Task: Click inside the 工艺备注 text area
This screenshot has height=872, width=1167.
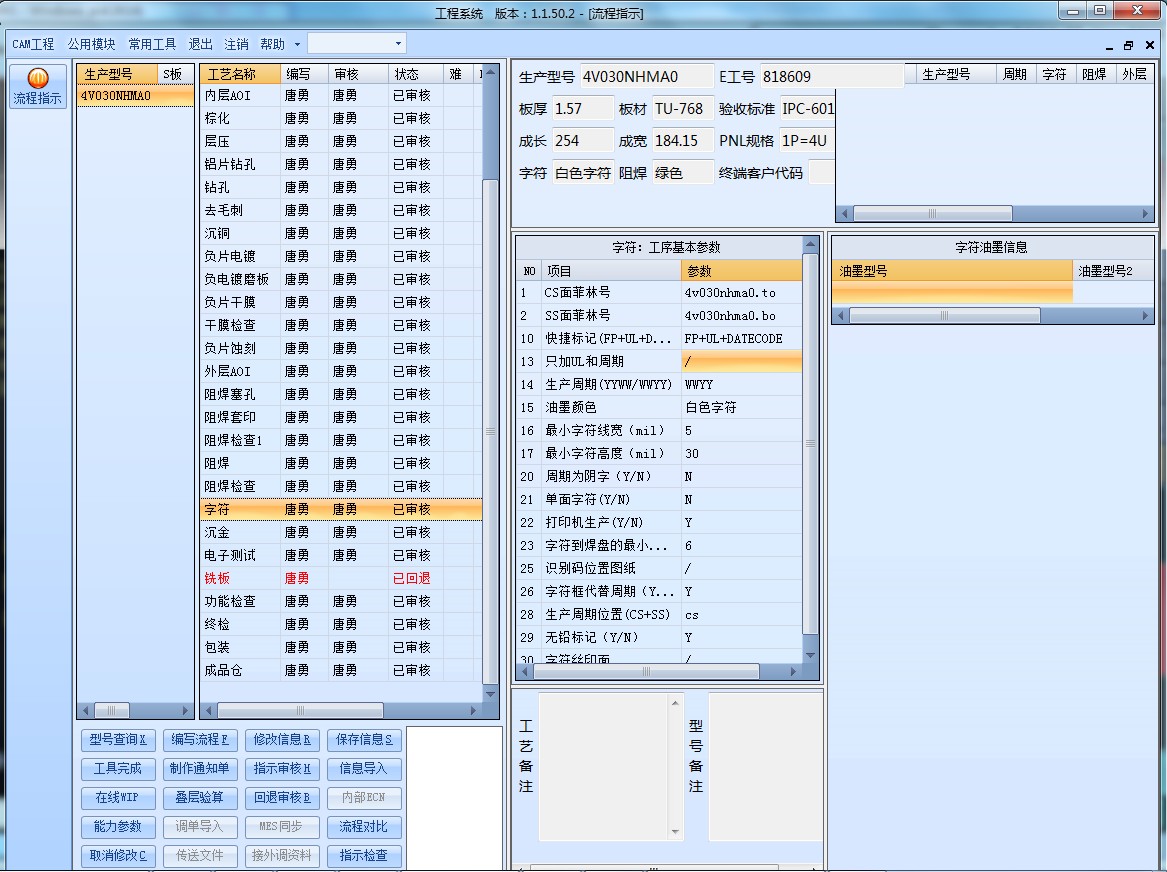Action: point(604,766)
